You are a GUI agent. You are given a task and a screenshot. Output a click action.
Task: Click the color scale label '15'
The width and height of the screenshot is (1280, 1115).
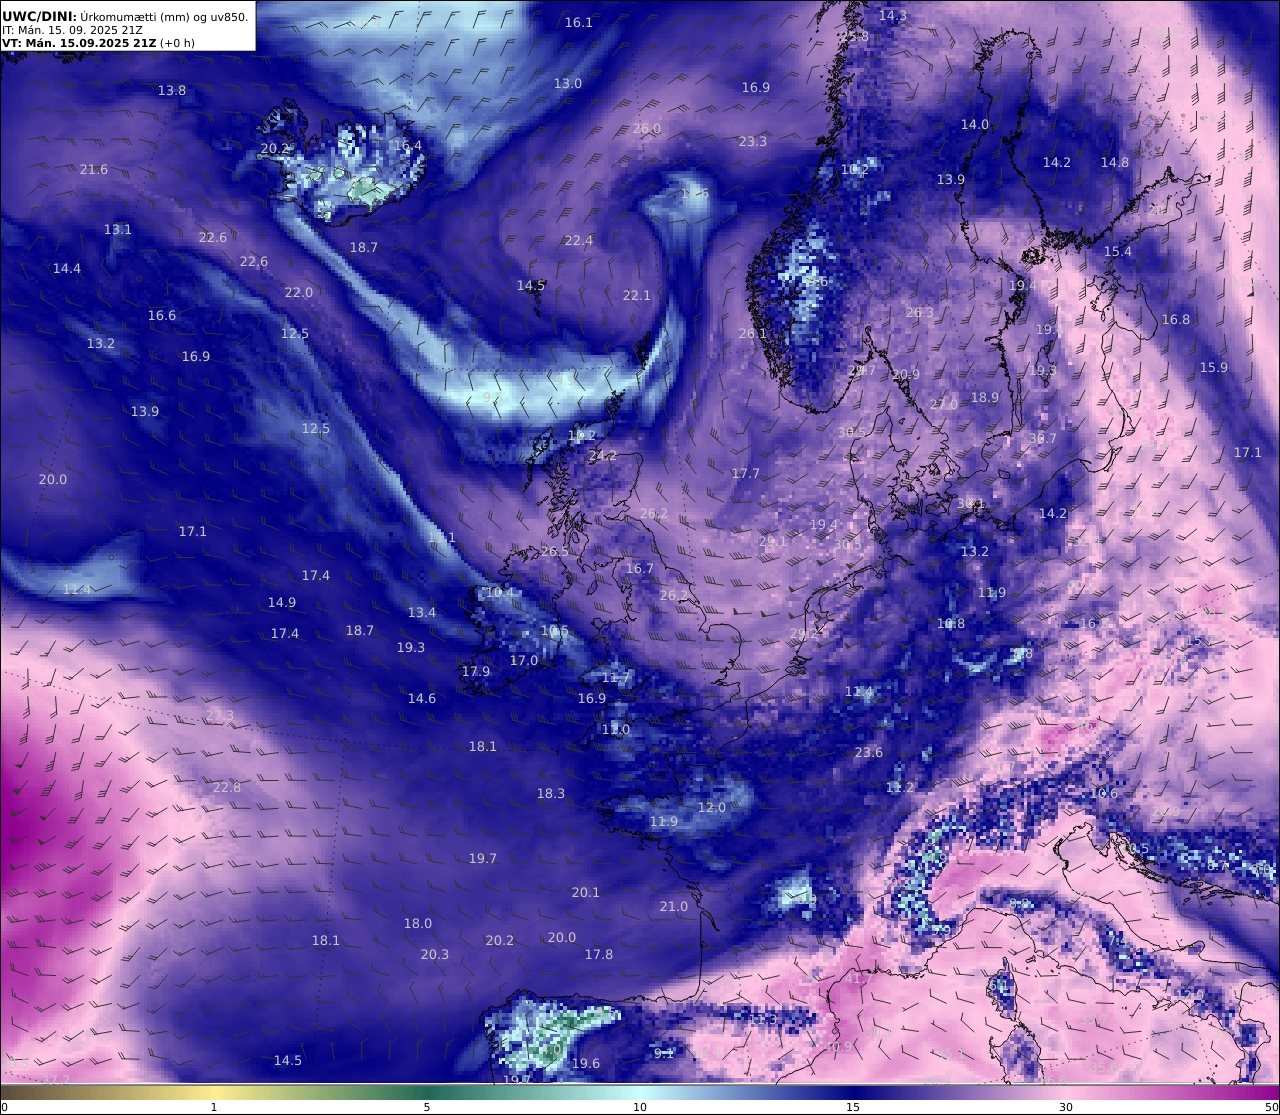point(853,1107)
